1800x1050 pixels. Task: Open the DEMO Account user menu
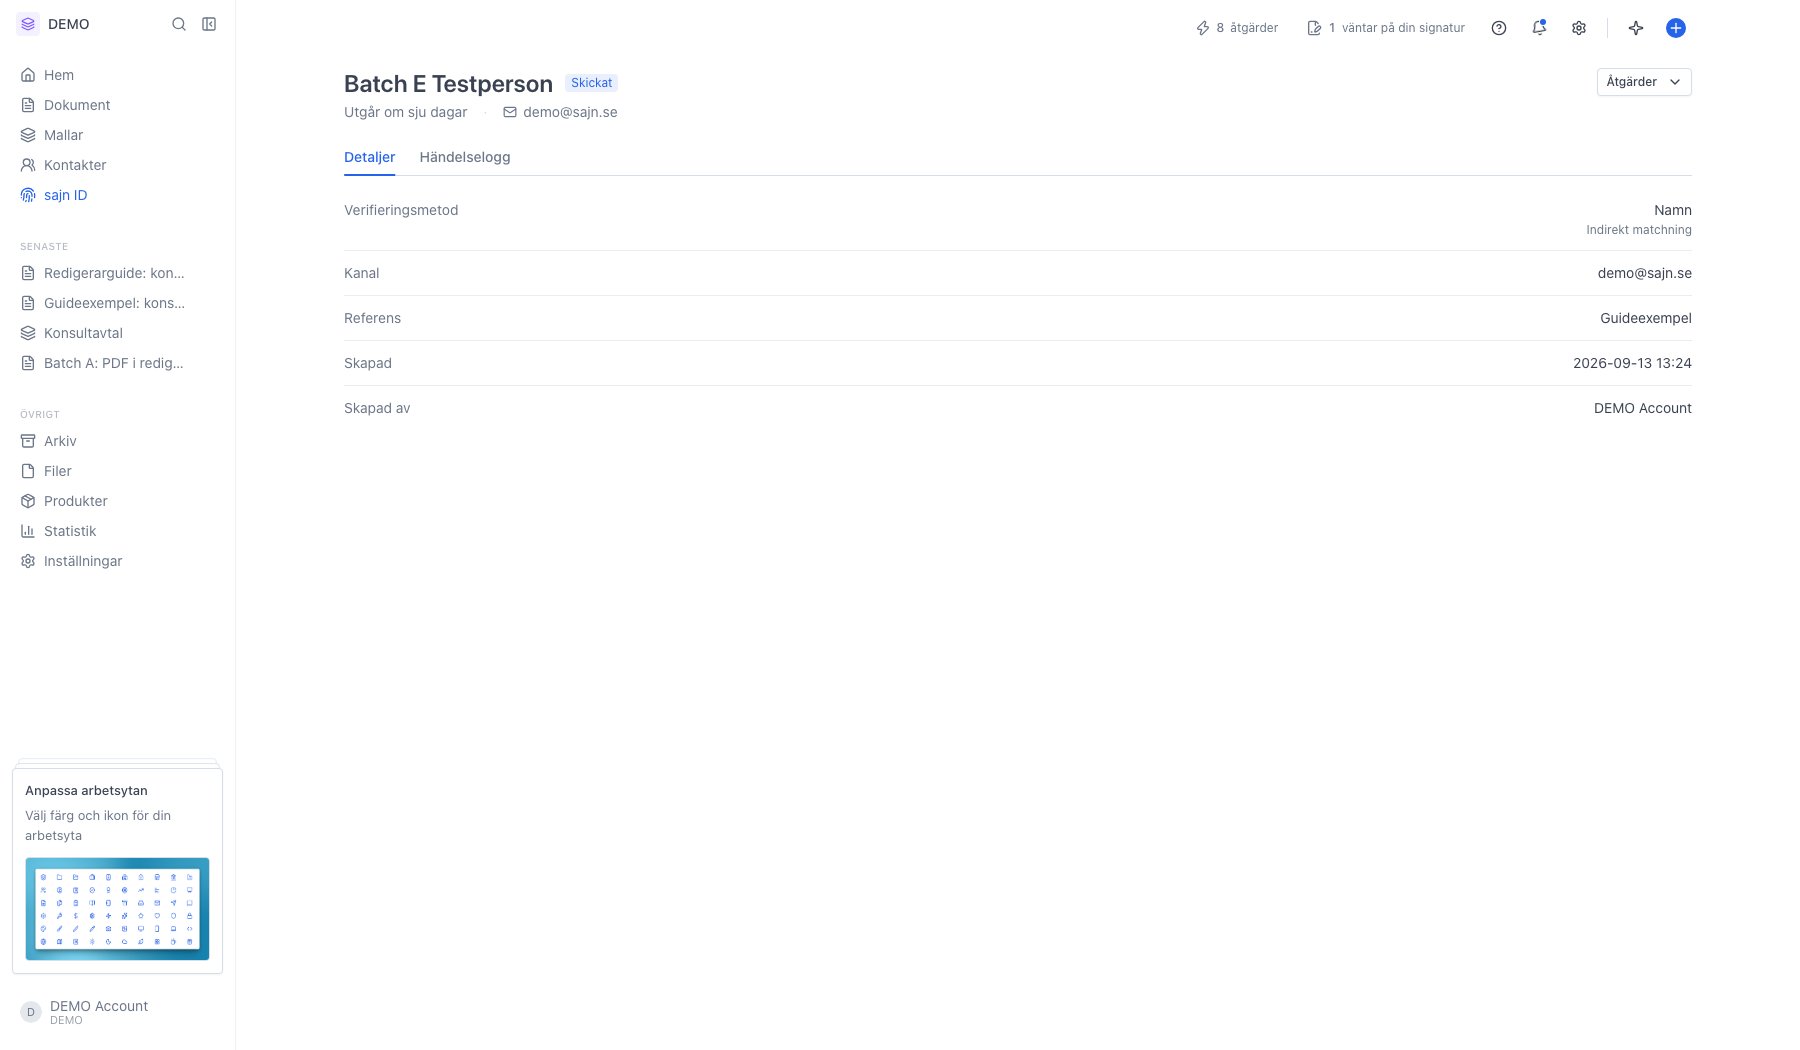point(117,1012)
